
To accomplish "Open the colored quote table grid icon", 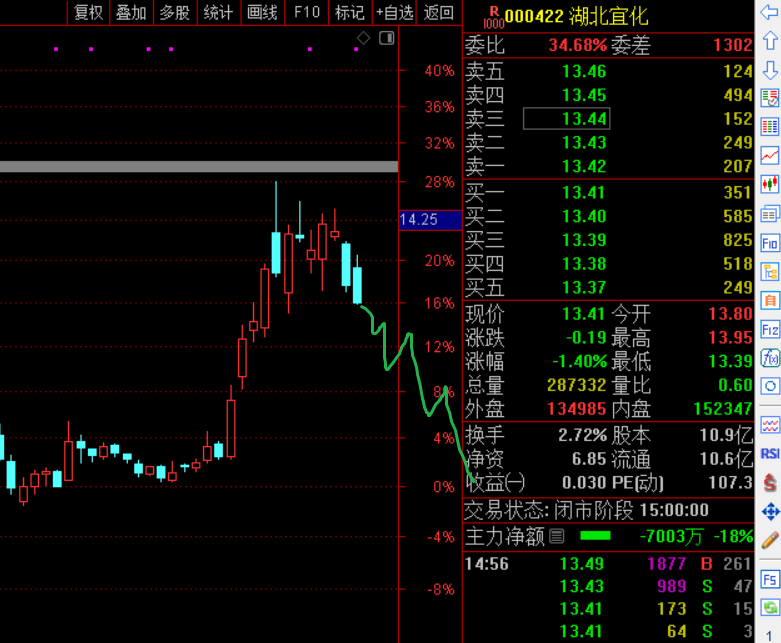I will pos(770,127).
